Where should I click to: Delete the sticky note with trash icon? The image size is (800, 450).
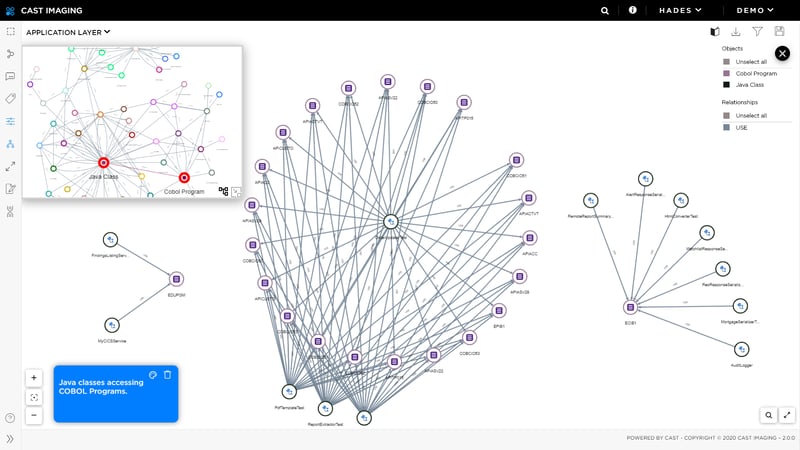tap(168, 374)
